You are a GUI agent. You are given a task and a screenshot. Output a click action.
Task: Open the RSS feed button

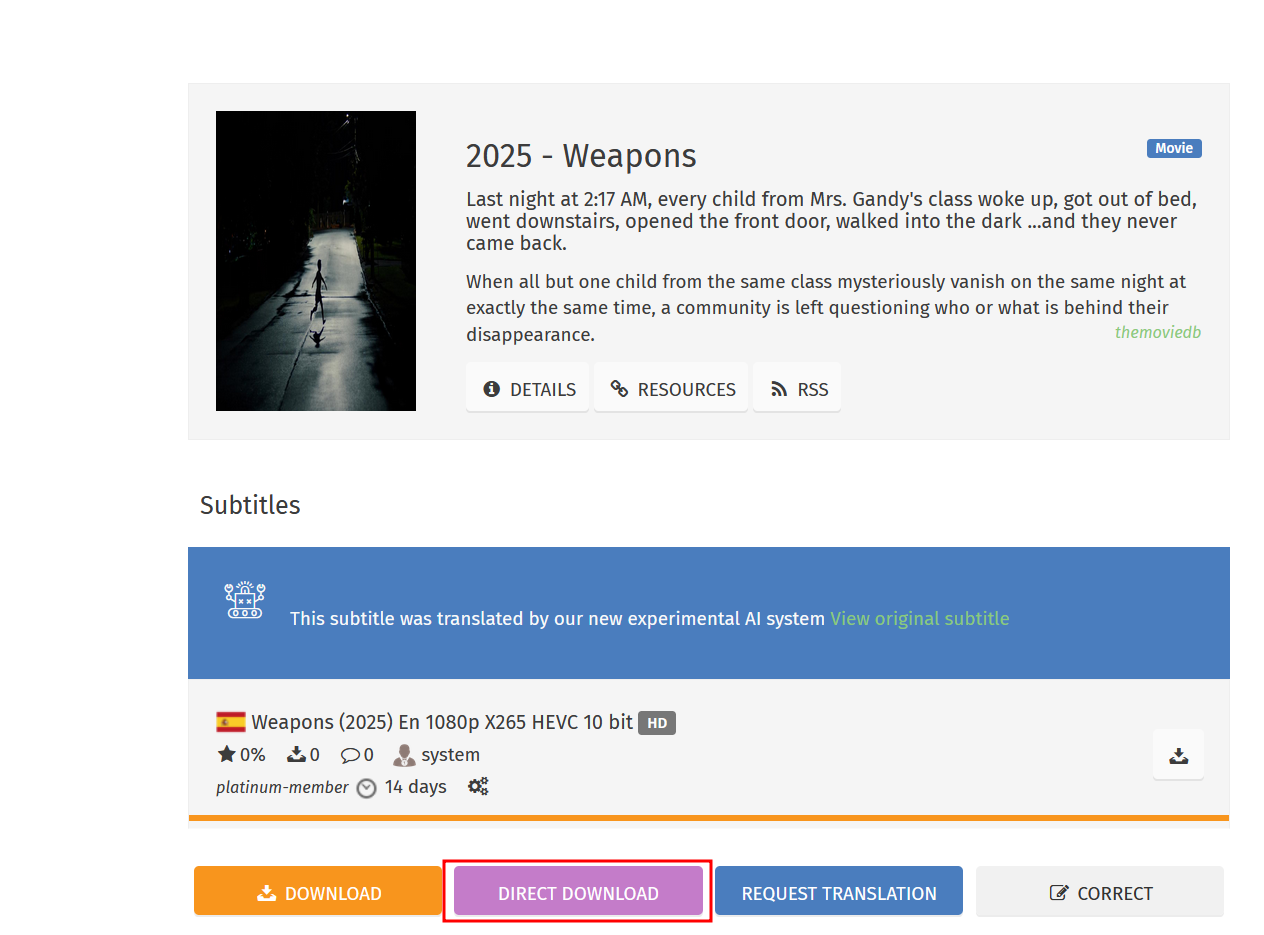[x=797, y=389]
